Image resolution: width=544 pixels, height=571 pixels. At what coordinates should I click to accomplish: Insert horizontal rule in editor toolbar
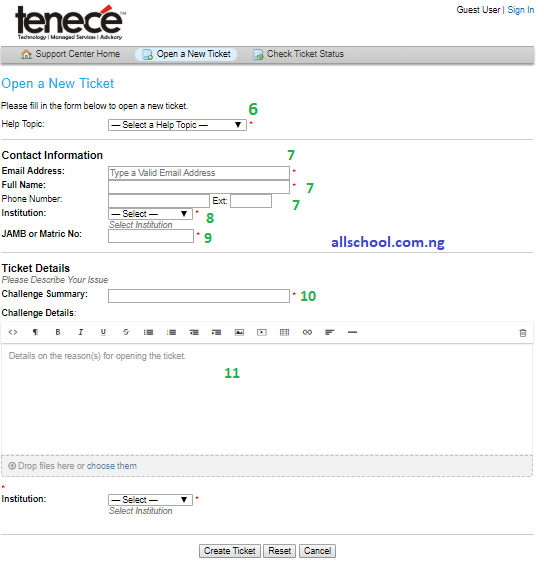coord(352,332)
